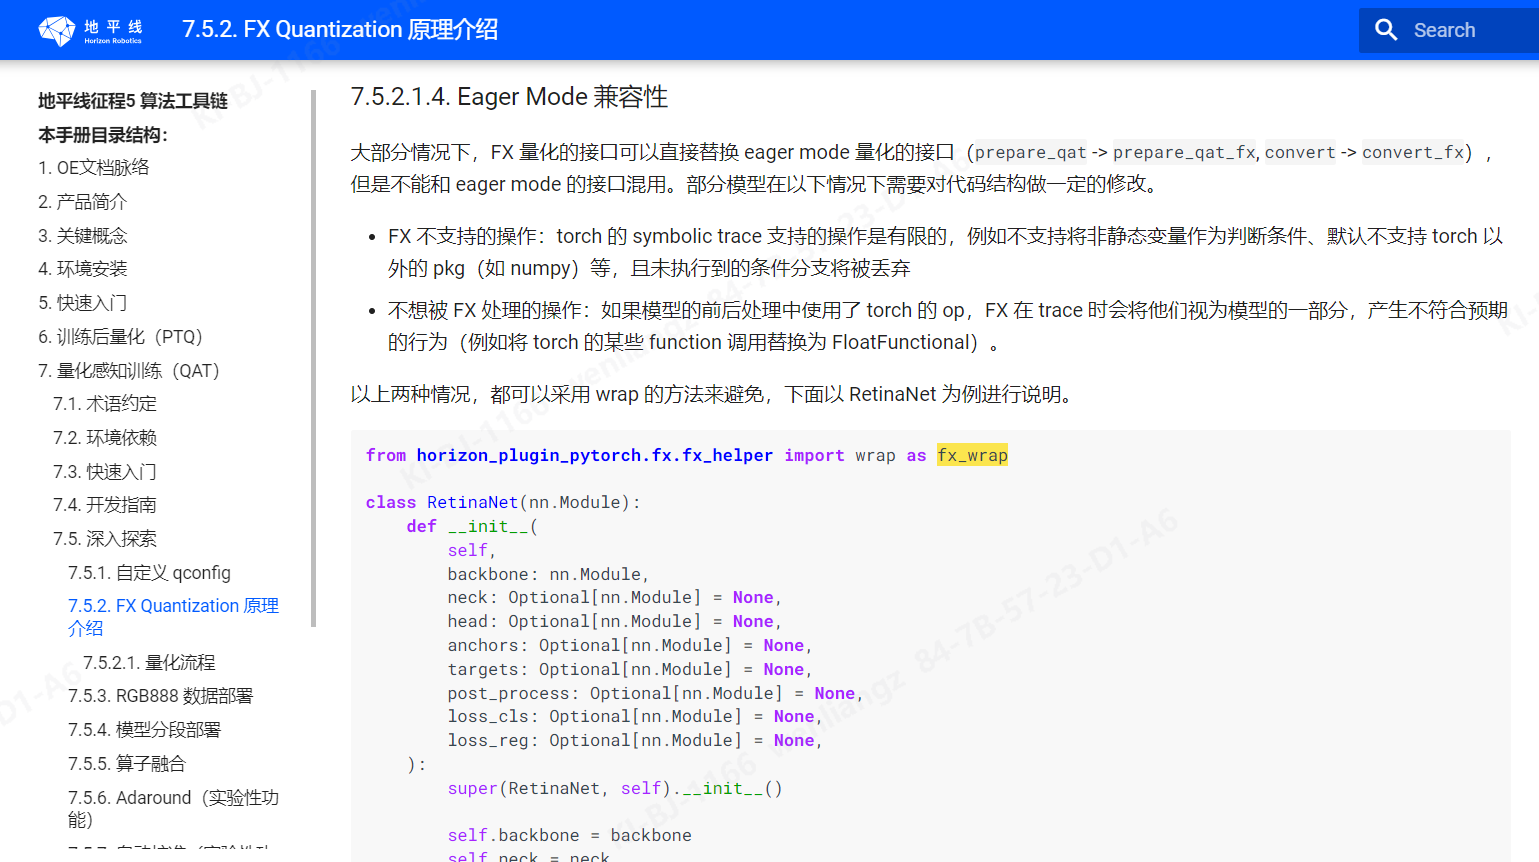Image resolution: width=1539 pixels, height=862 pixels.
Task: Select 6. 训练后量化（PTQ）
Action: 120,337
